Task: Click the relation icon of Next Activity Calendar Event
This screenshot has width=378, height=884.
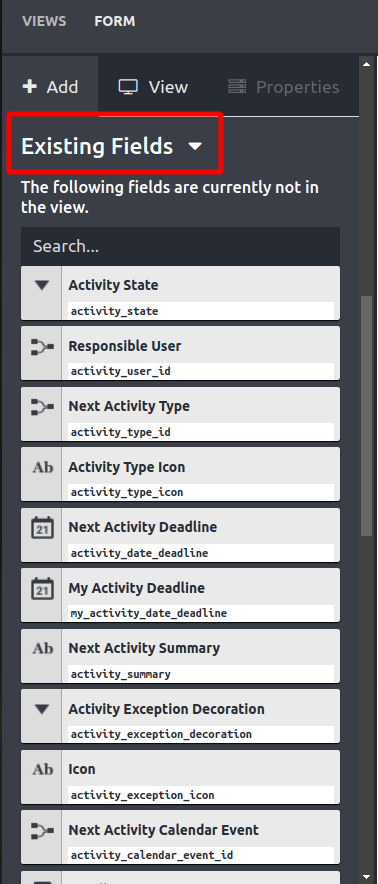Action: coord(42,830)
